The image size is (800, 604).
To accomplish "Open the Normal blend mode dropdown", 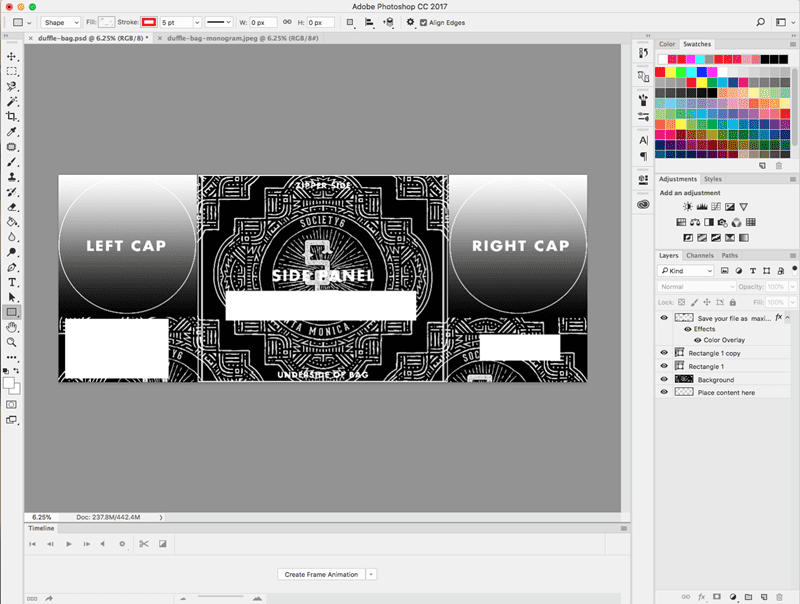I will tap(696, 287).
